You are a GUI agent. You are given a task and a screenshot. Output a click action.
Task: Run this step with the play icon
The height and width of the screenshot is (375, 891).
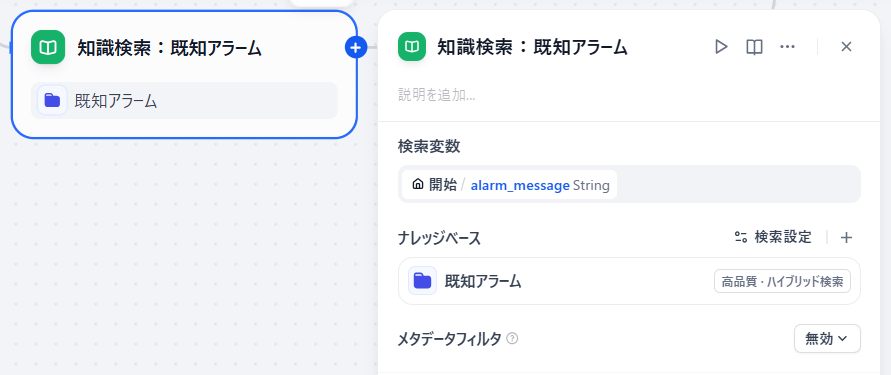(721, 47)
